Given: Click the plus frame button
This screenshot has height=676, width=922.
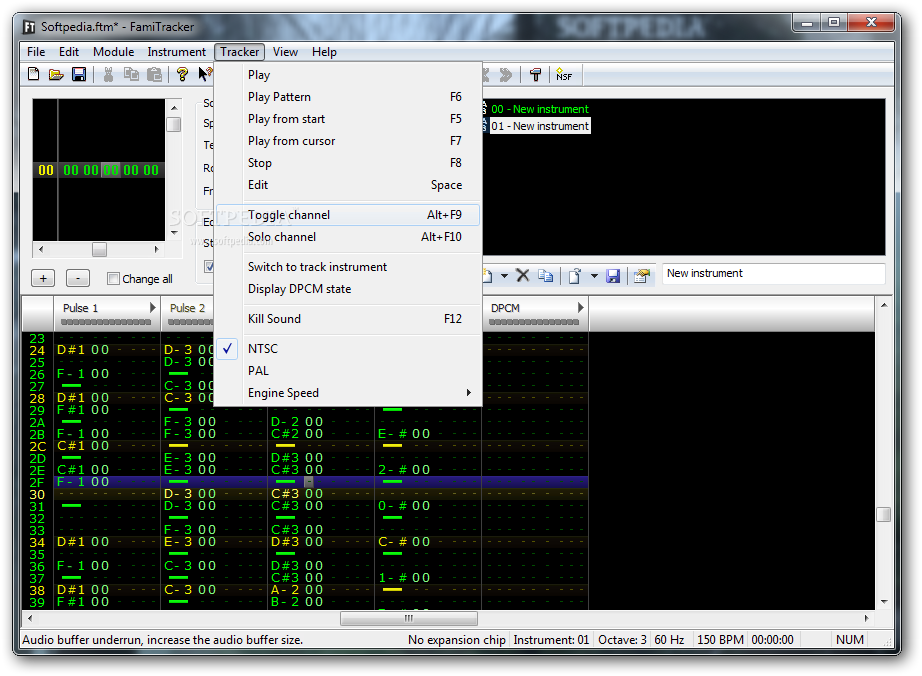Looking at the screenshot, I should tap(43, 278).
